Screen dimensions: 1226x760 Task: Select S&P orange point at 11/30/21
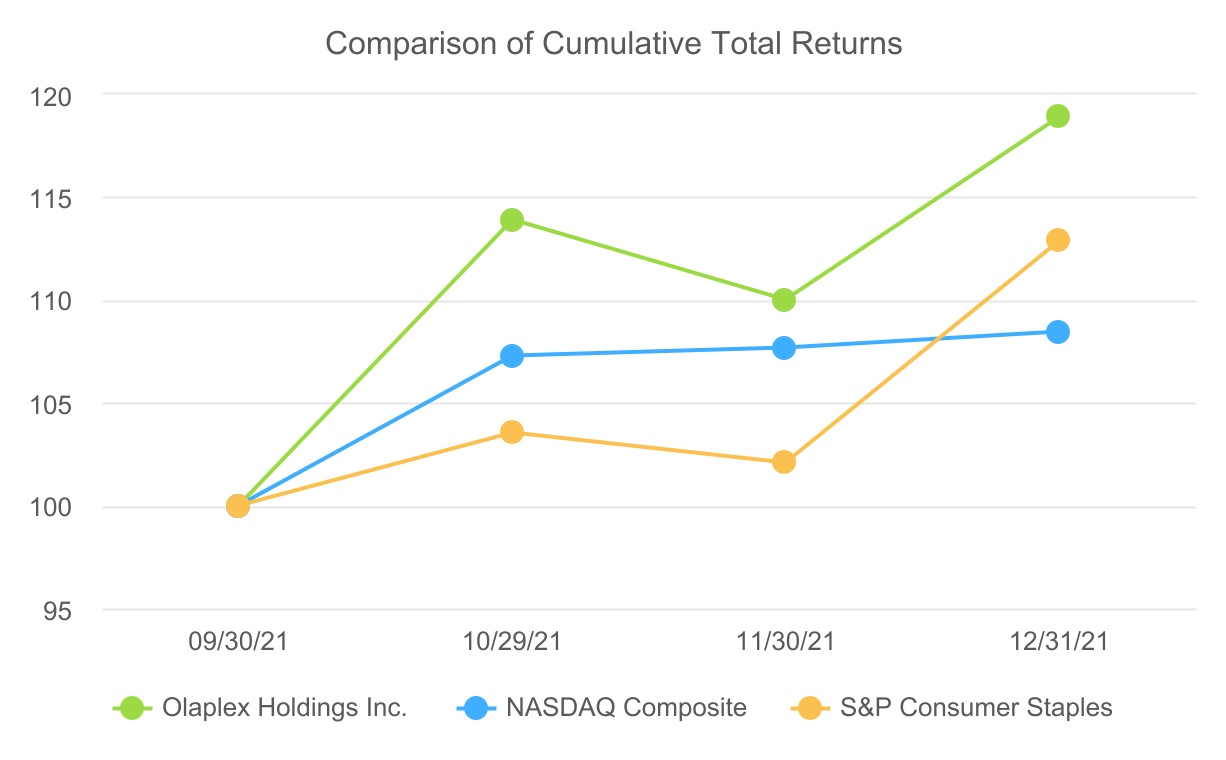[x=784, y=462]
